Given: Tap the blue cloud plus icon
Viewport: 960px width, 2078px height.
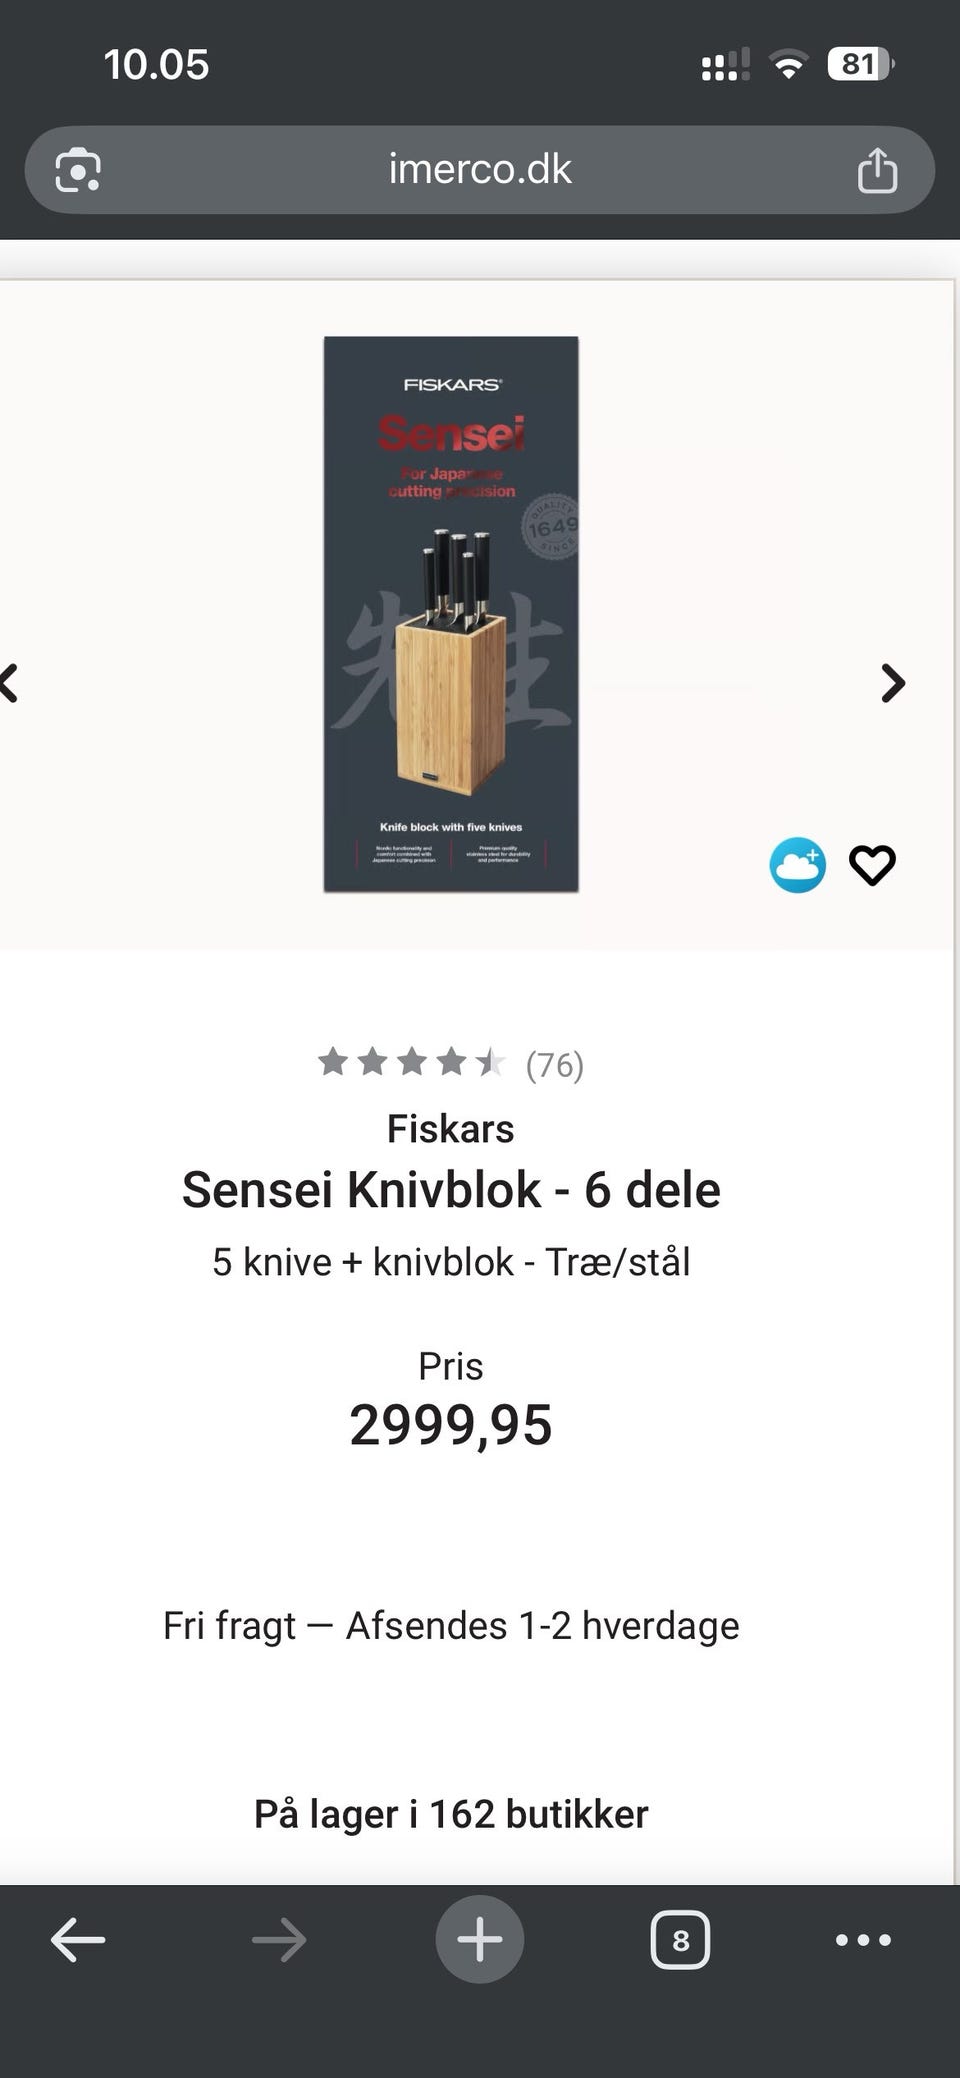Looking at the screenshot, I should (797, 865).
